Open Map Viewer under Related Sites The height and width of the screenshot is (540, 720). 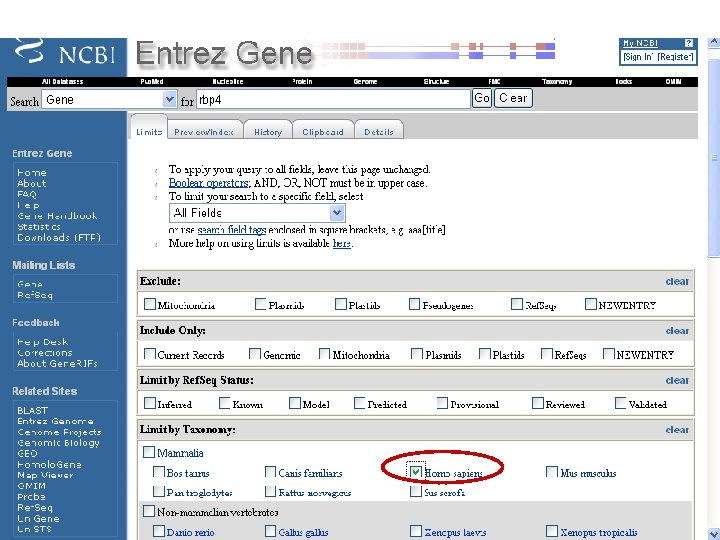[45, 475]
